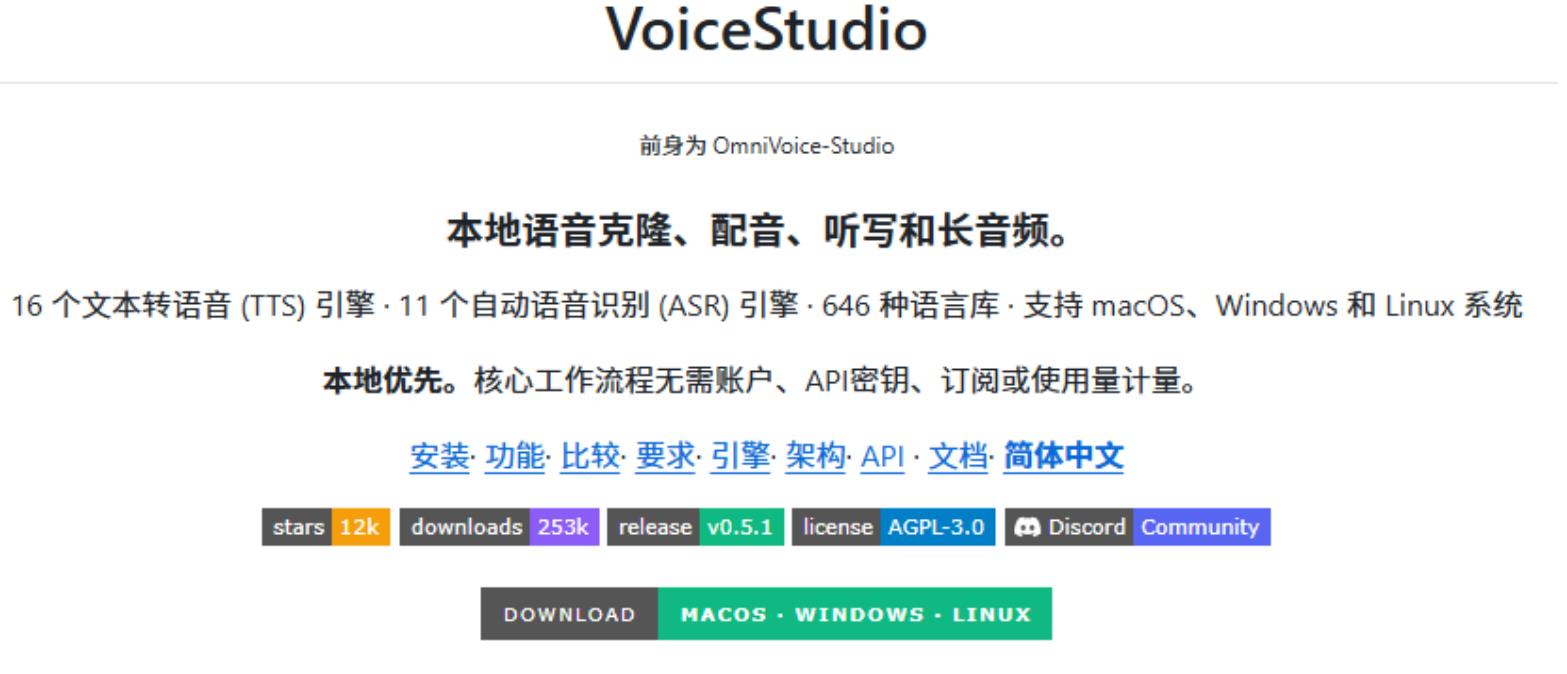
Task: Open the 安装 link
Action: coord(439,456)
